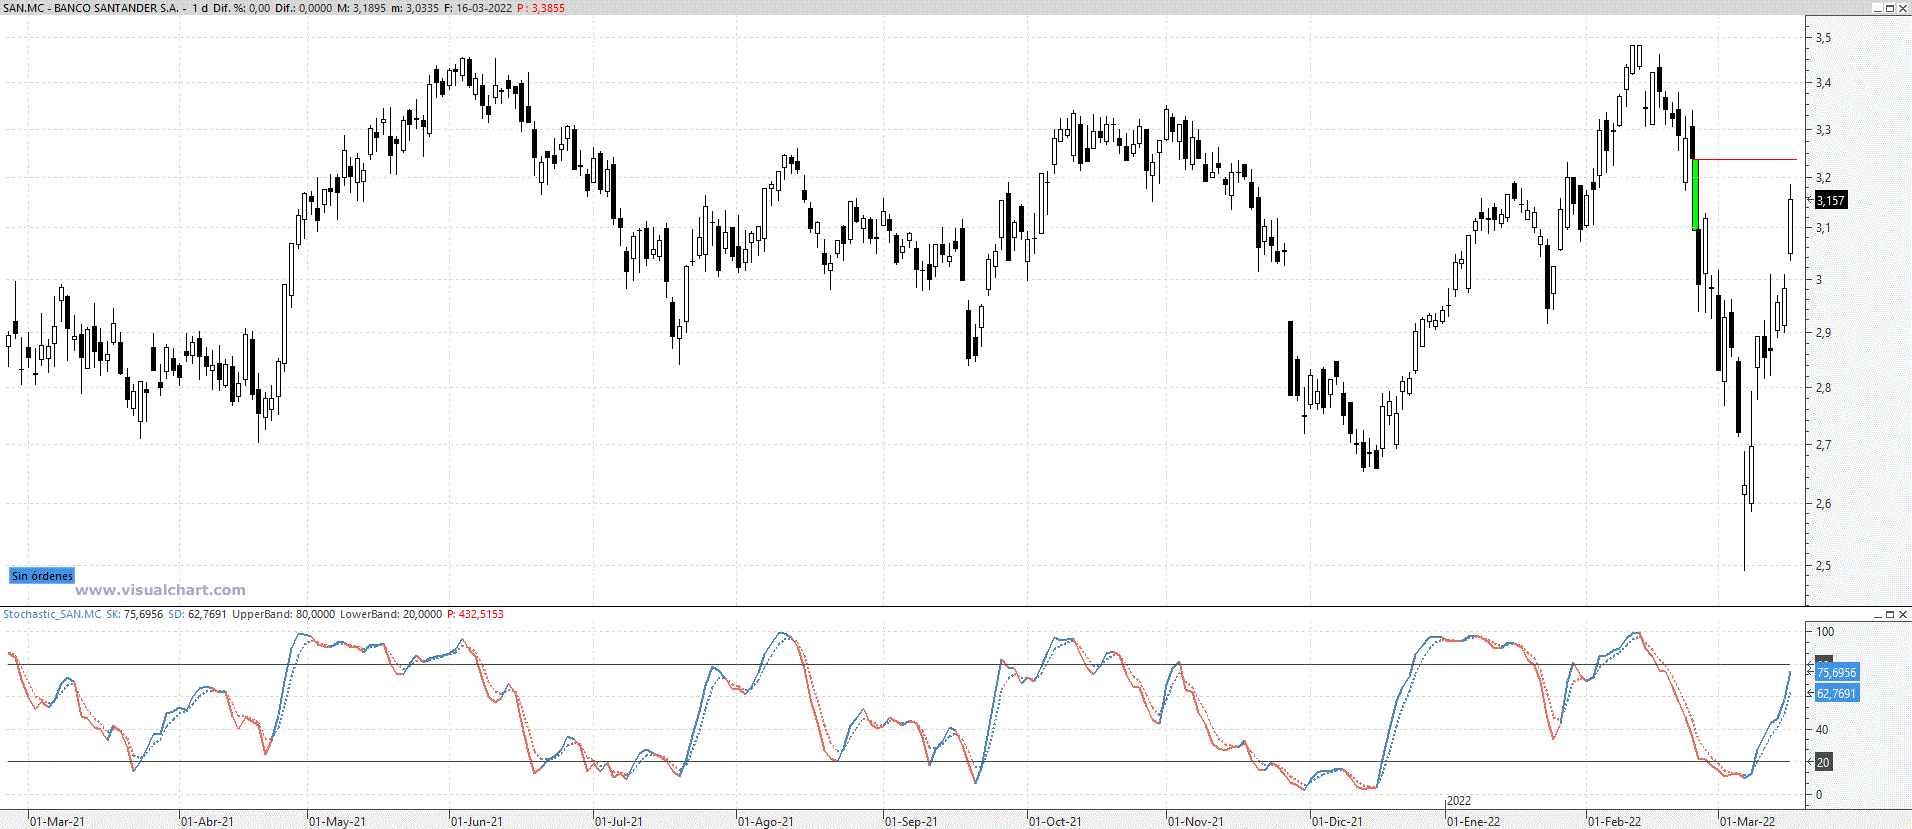Close the SAN.MC price chart window
1912x829 pixels.
point(1903,8)
